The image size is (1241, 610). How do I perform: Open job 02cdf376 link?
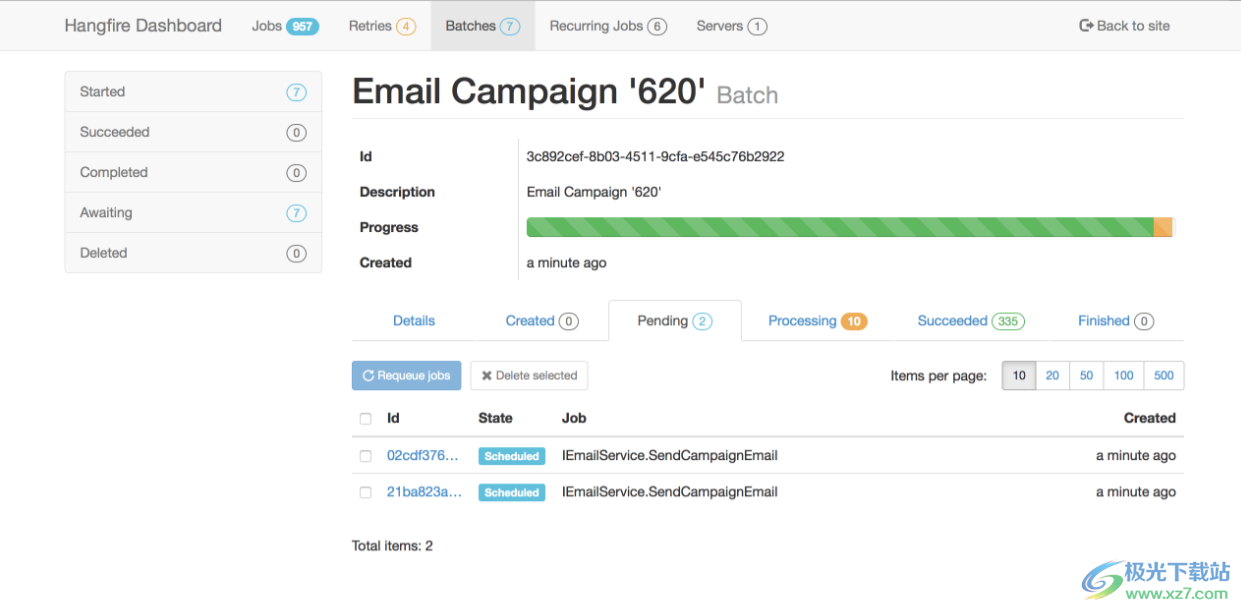[x=424, y=456]
